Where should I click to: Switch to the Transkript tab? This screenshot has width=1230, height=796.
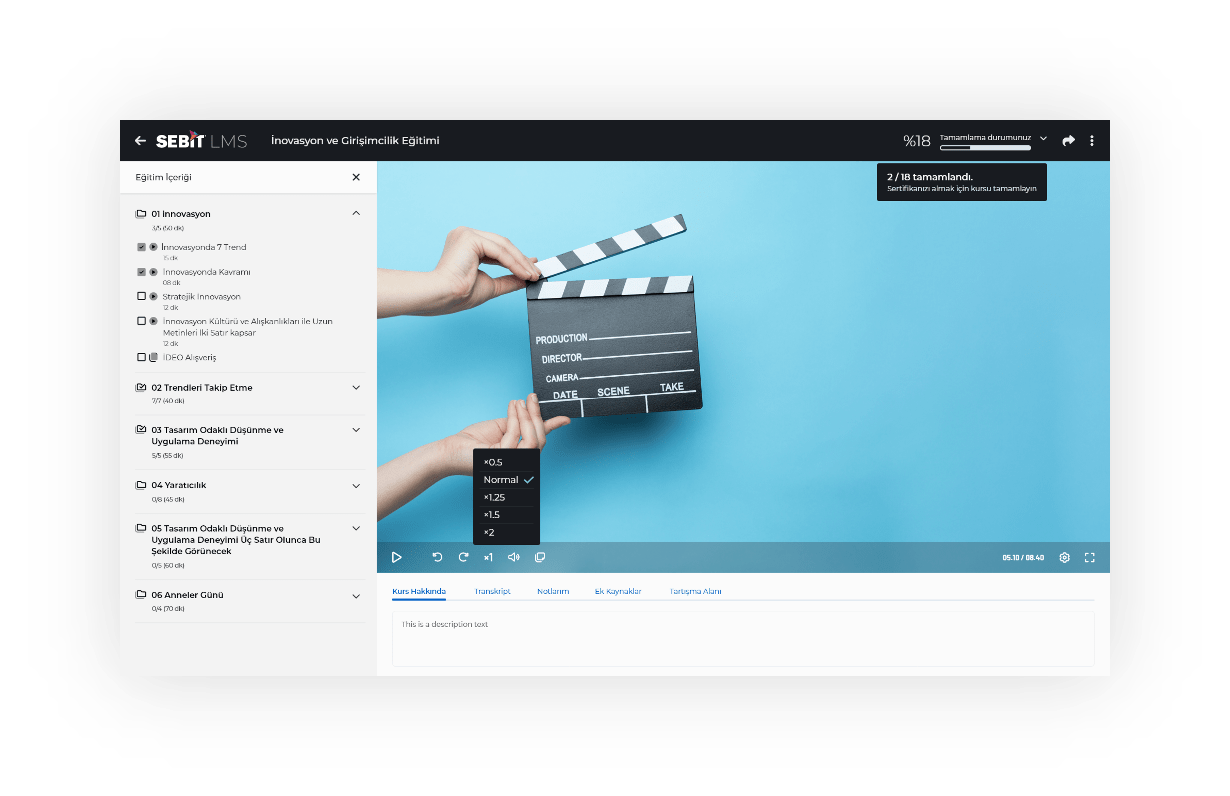pyautogui.click(x=492, y=591)
